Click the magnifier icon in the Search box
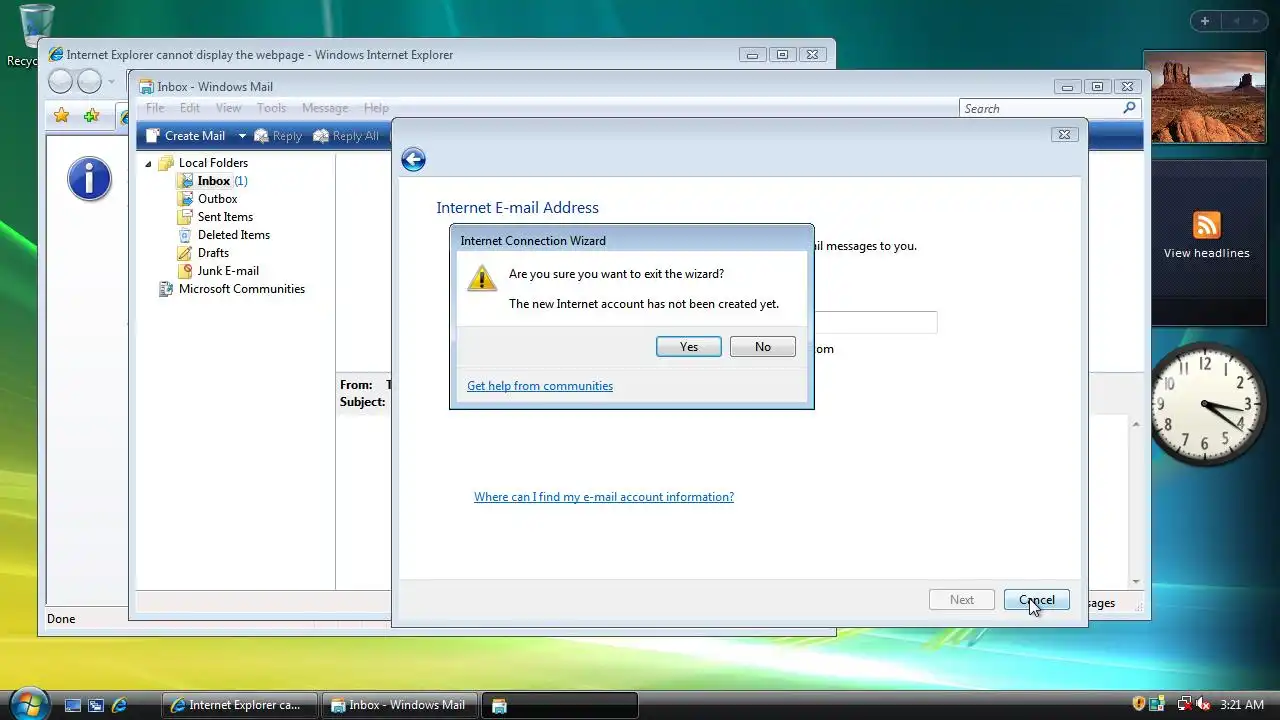The width and height of the screenshot is (1280, 720). (1129, 108)
